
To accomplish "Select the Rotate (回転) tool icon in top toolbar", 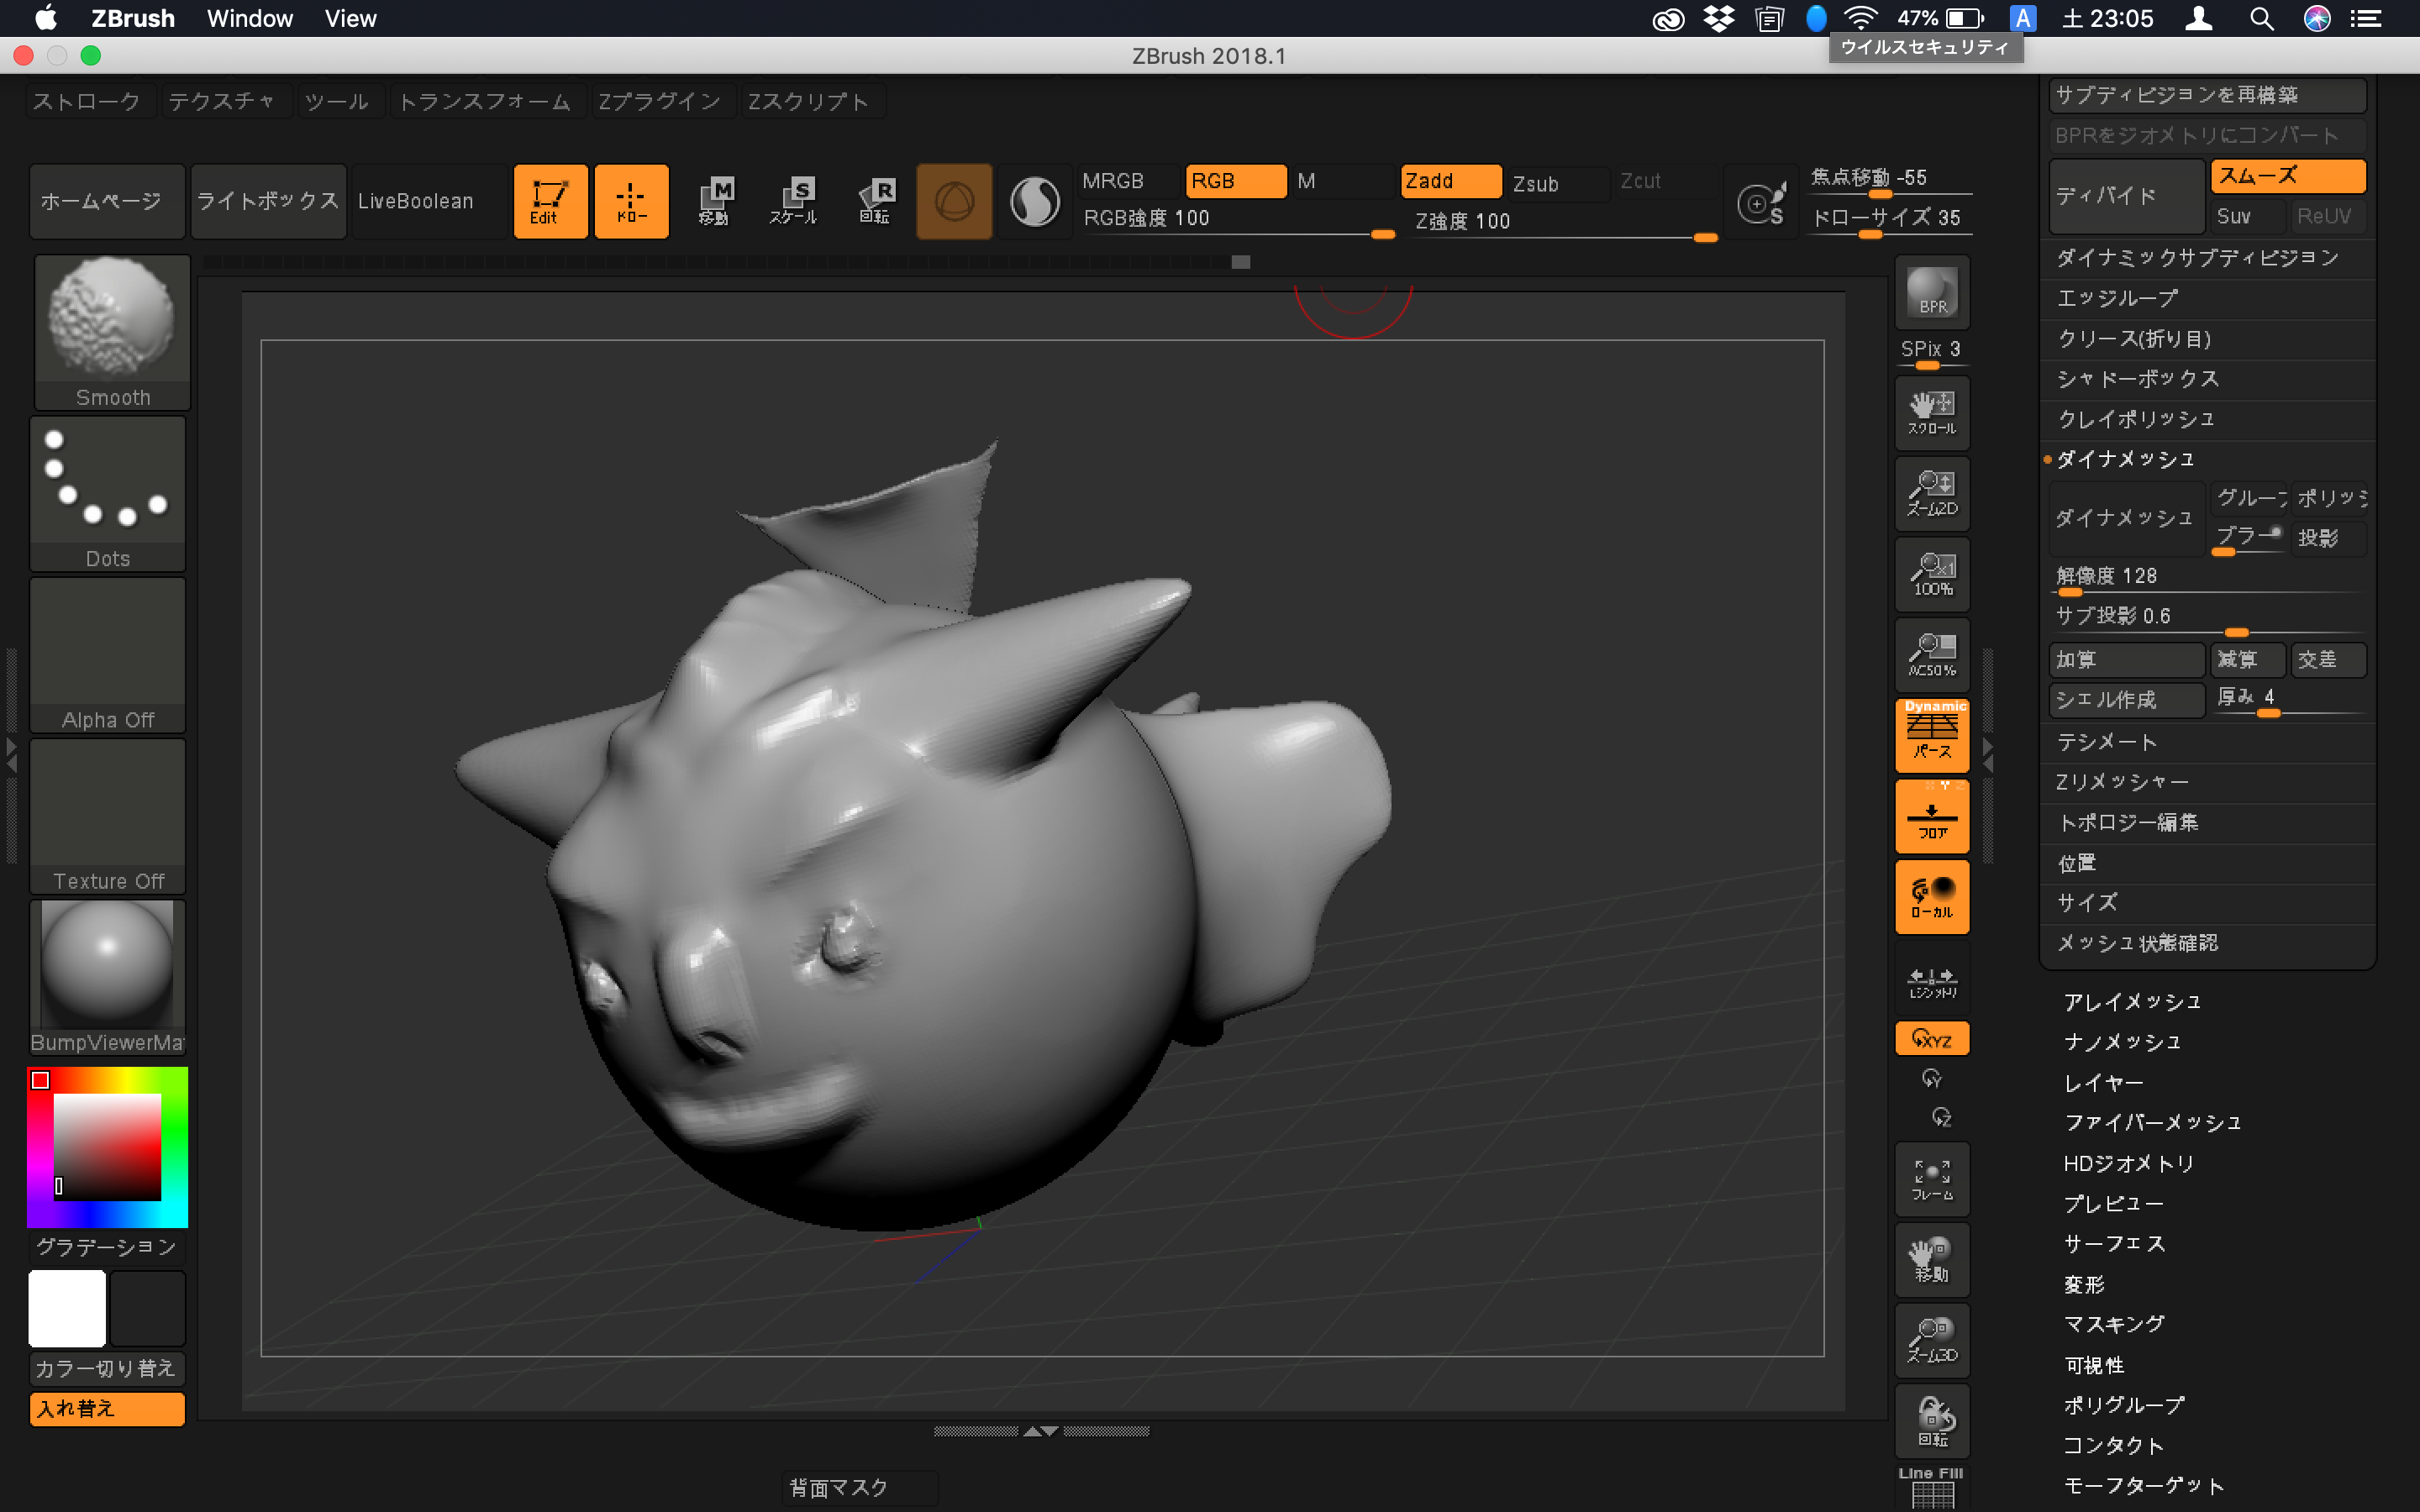I will point(875,201).
